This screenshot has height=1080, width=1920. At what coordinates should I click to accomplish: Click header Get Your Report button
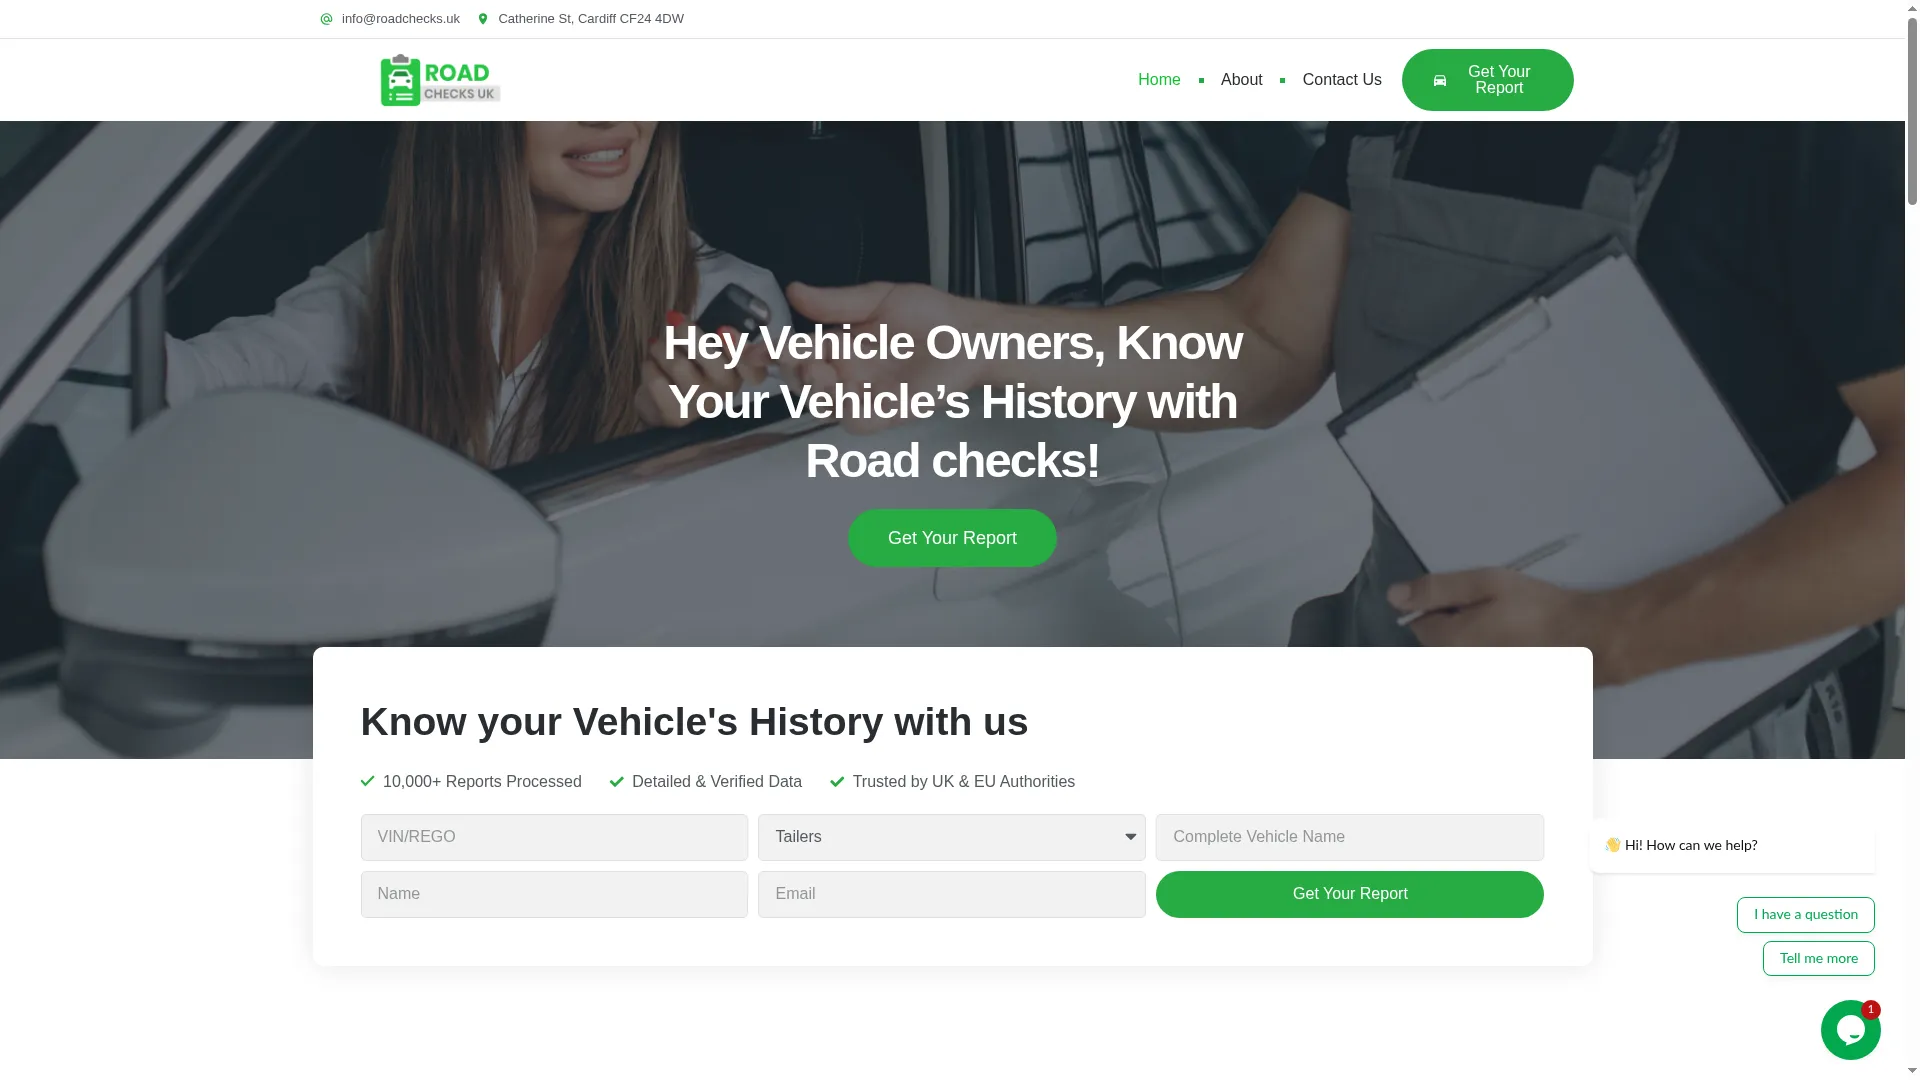coord(1487,80)
